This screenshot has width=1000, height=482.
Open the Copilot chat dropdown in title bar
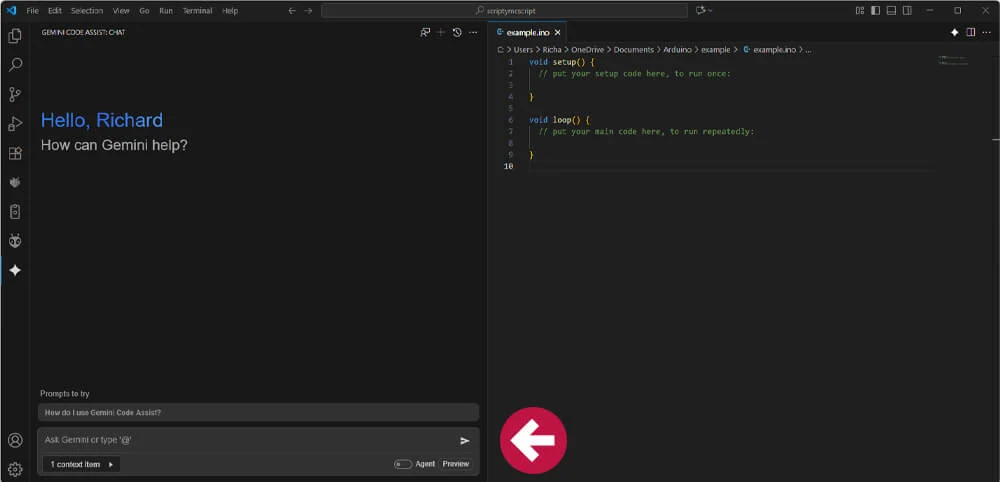pyautogui.click(x=704, y=11)
